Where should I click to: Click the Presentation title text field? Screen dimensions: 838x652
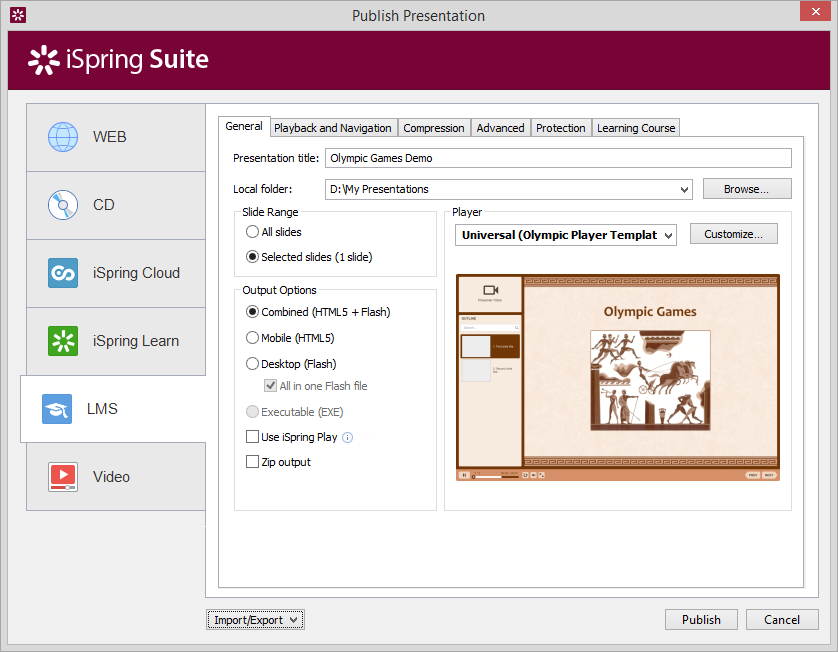click(557, 158)
